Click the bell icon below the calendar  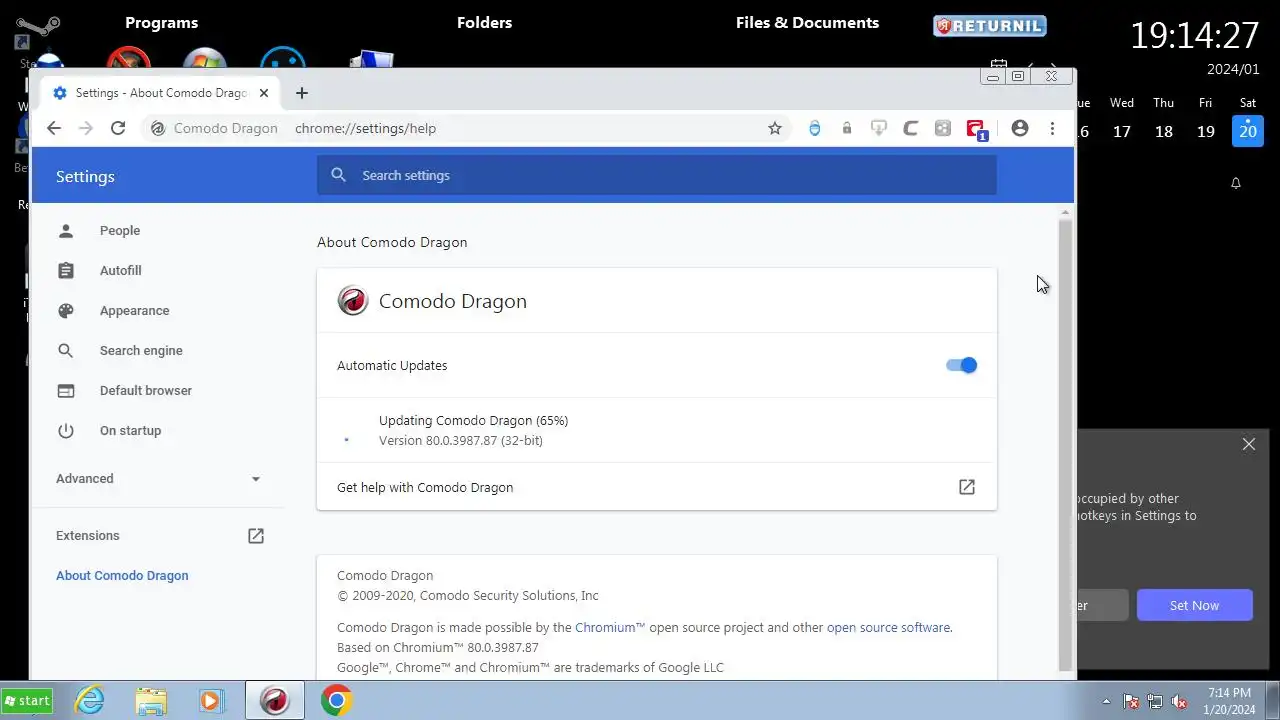1236,183
